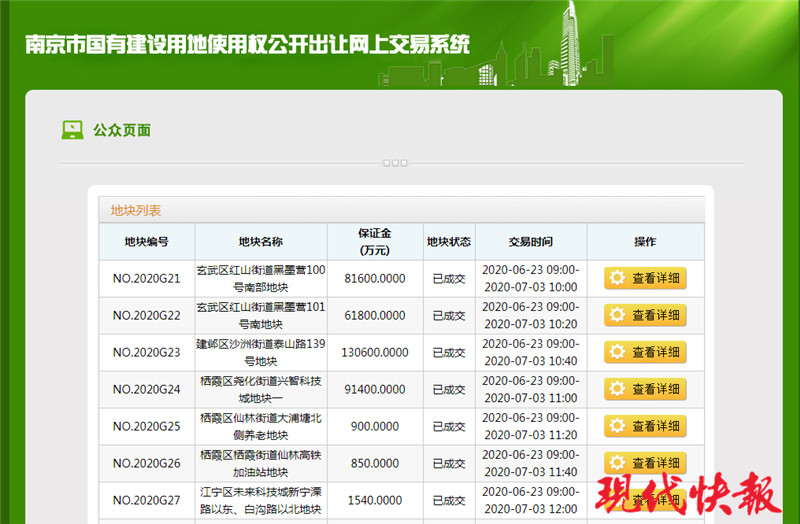Select the 地块列表 panel tab
Image resolution: width=800 pixels, height=524 pixels.
click(x=136, y=210)
